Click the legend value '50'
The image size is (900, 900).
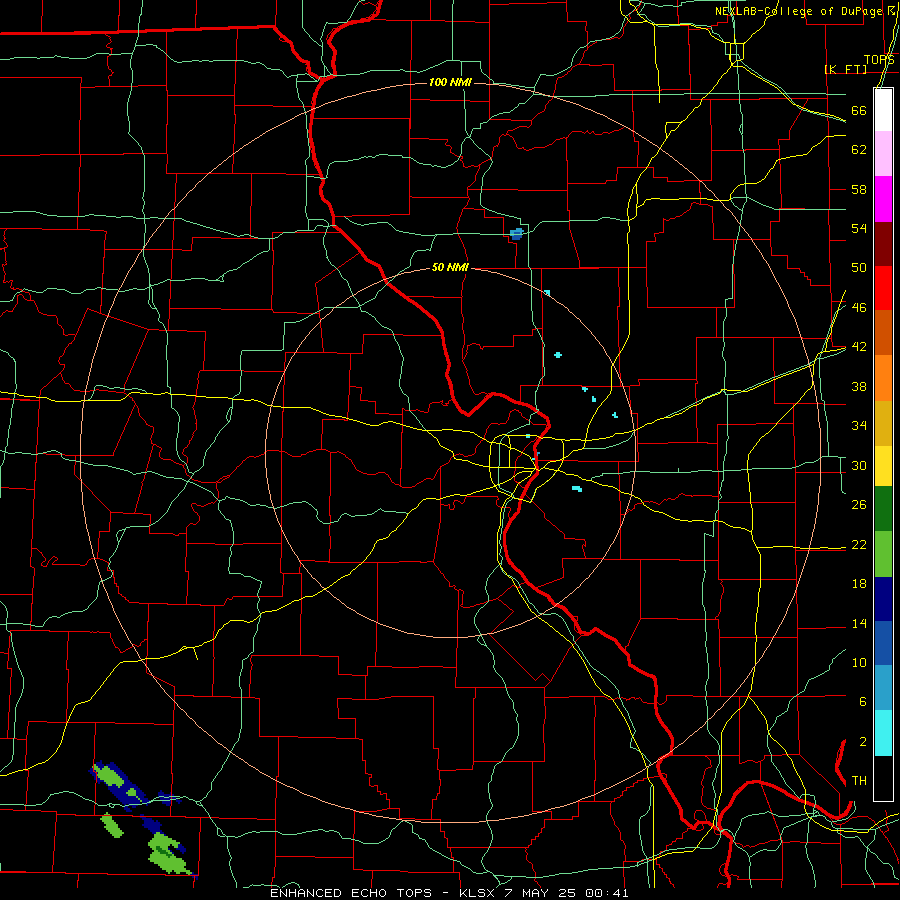[859, 268]
